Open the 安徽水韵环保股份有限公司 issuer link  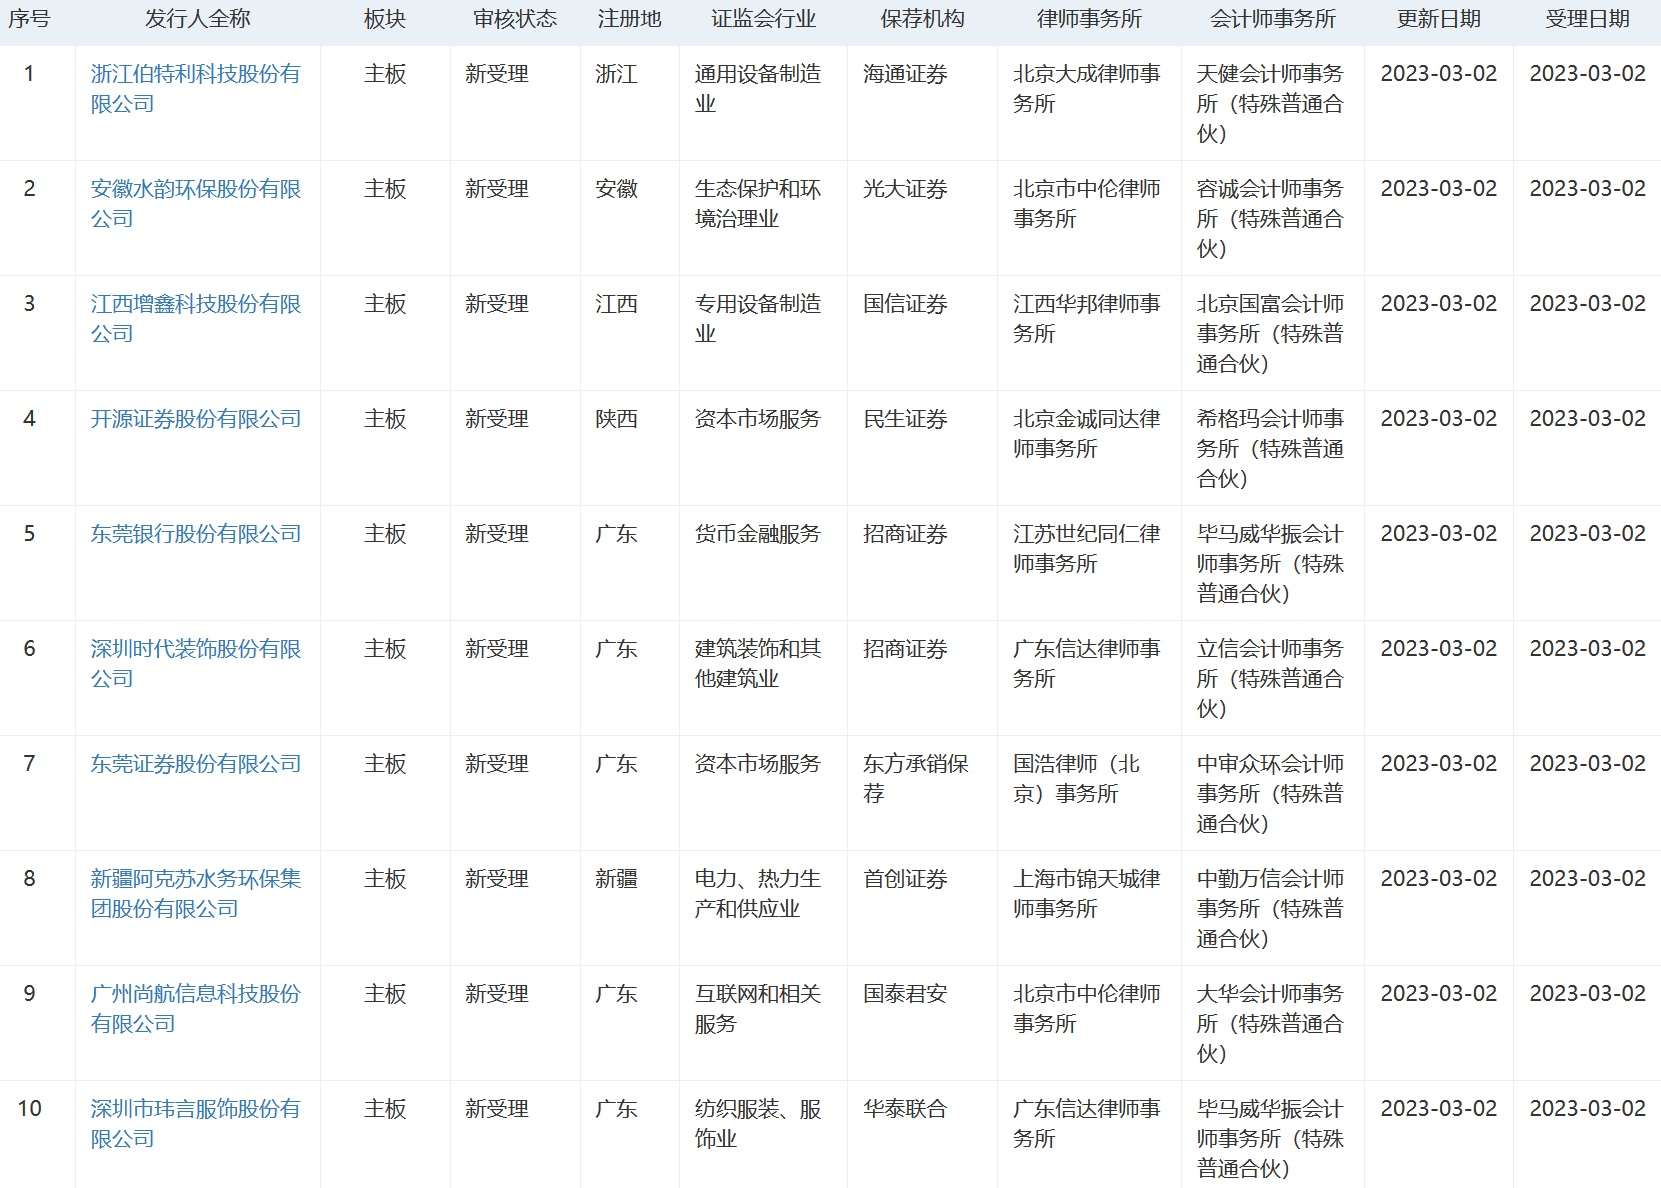click(195, 204)
